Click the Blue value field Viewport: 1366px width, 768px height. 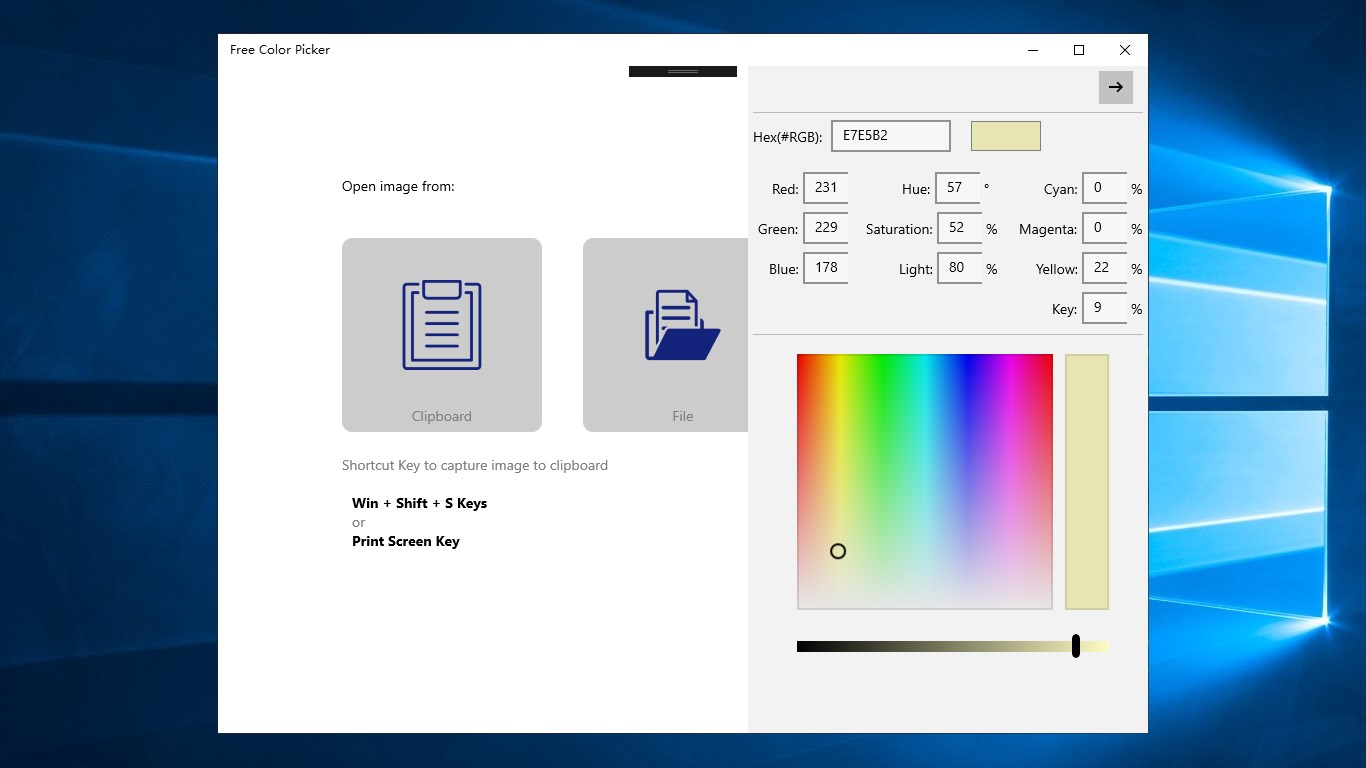[826, 268]
